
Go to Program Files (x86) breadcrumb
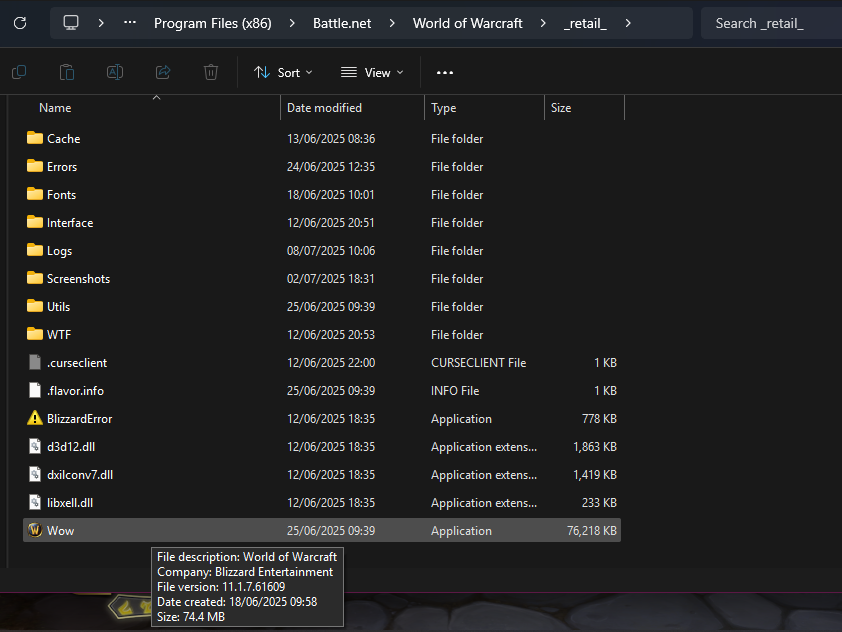[x=213, y=23]
